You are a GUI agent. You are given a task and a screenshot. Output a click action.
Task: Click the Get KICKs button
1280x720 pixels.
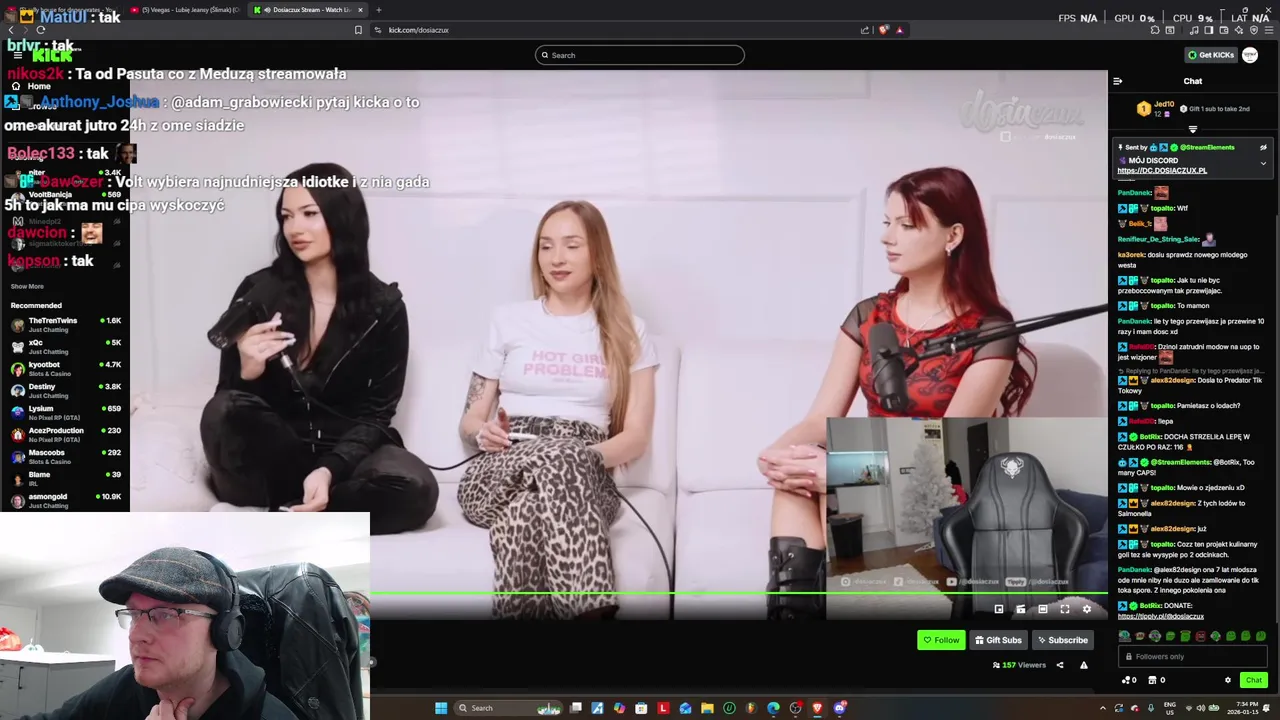[x=1211, y=55]
